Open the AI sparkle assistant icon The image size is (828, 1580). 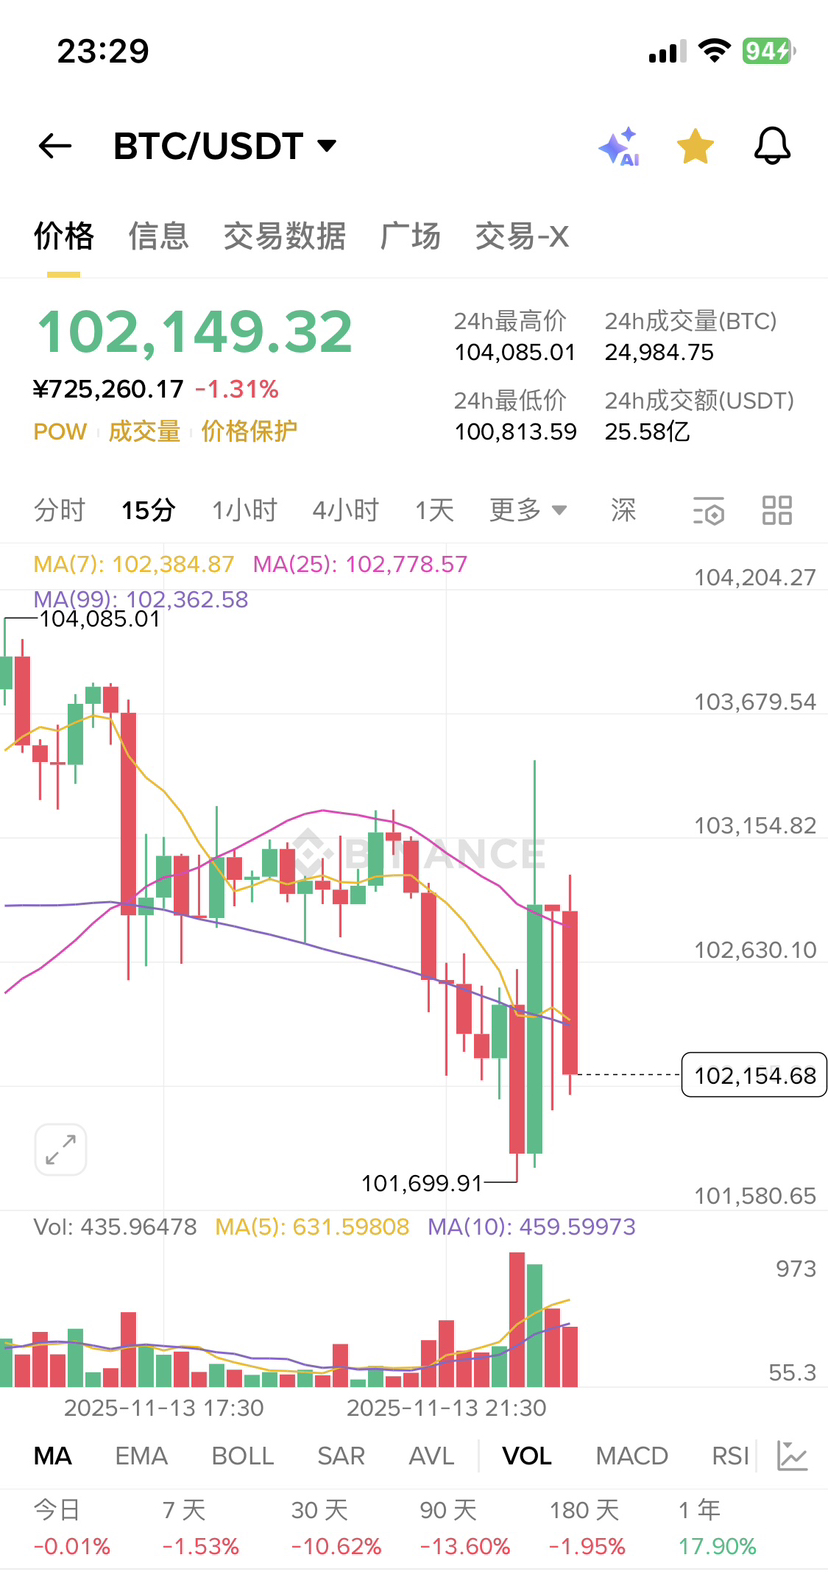pyautogui.click(x=619, y=146)
